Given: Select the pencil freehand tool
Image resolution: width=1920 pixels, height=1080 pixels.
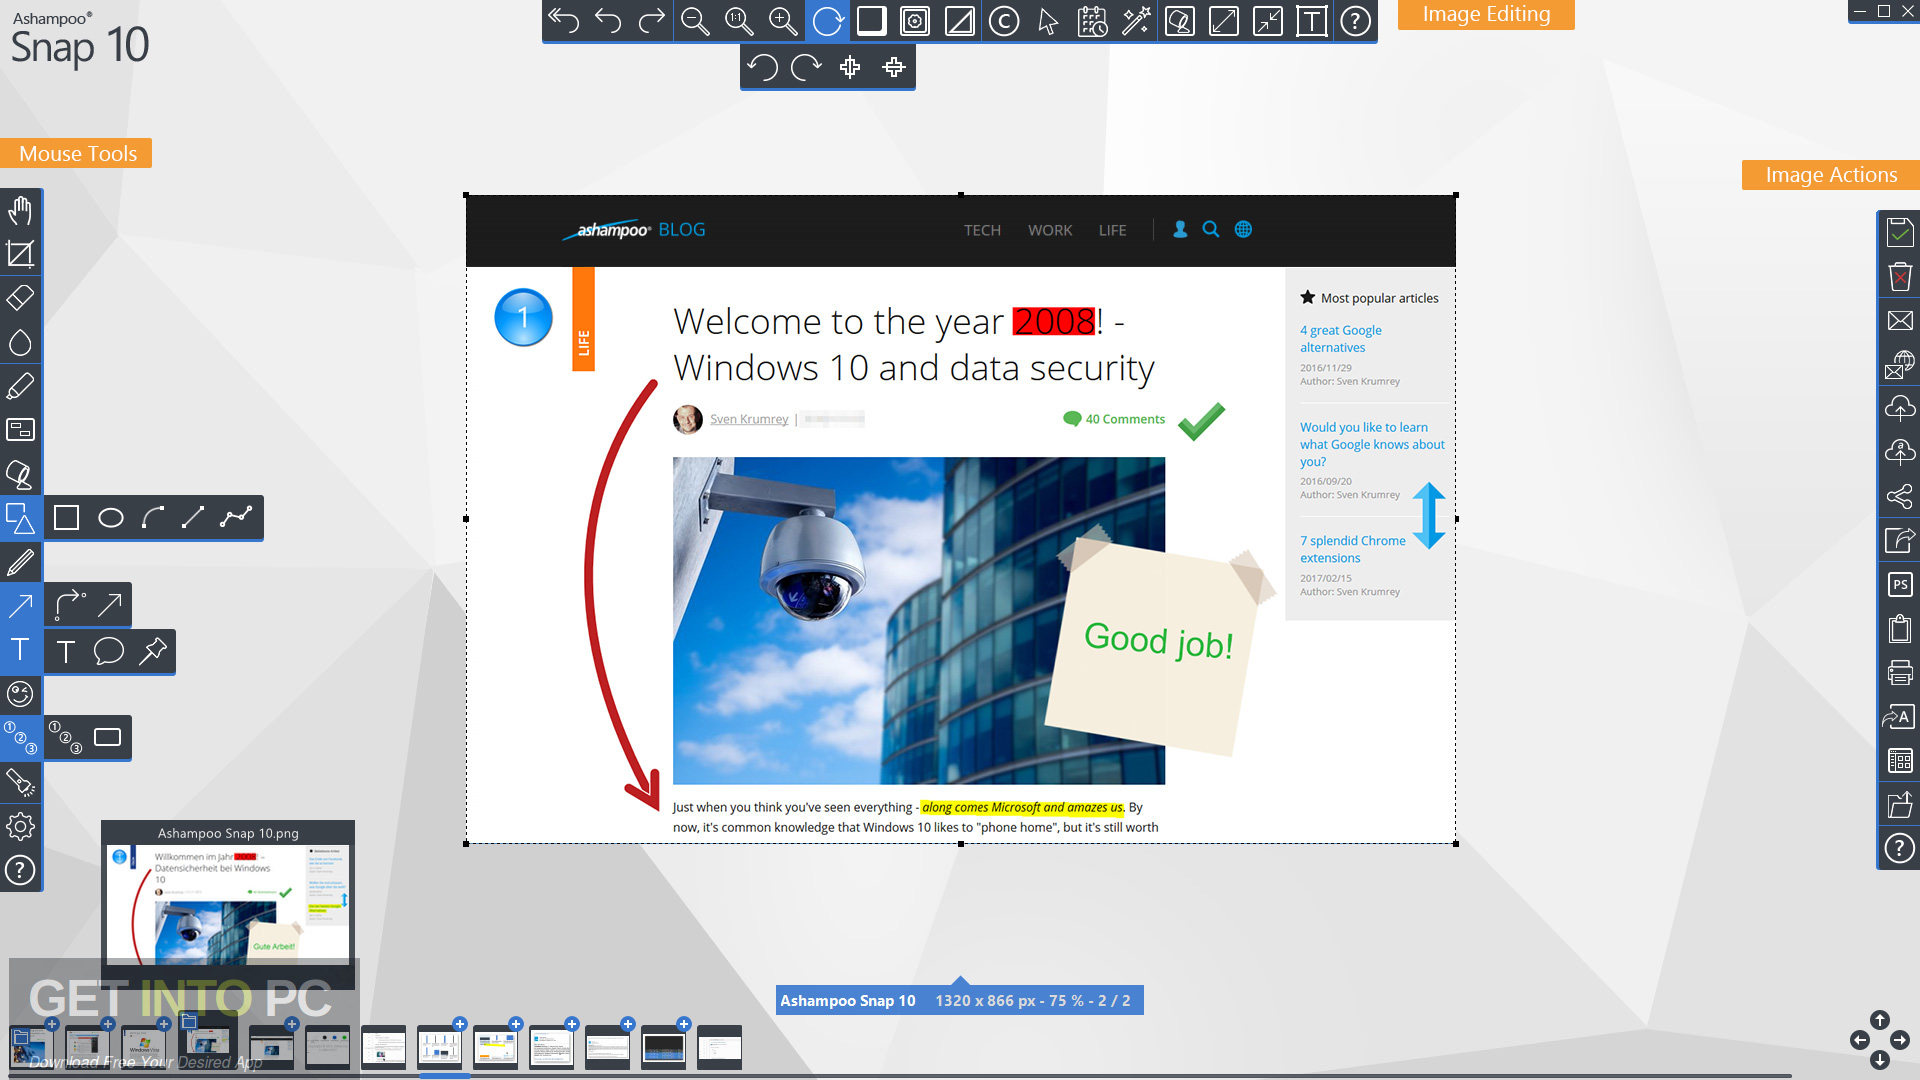Looking at the screenshot, I should click(20, 562).
